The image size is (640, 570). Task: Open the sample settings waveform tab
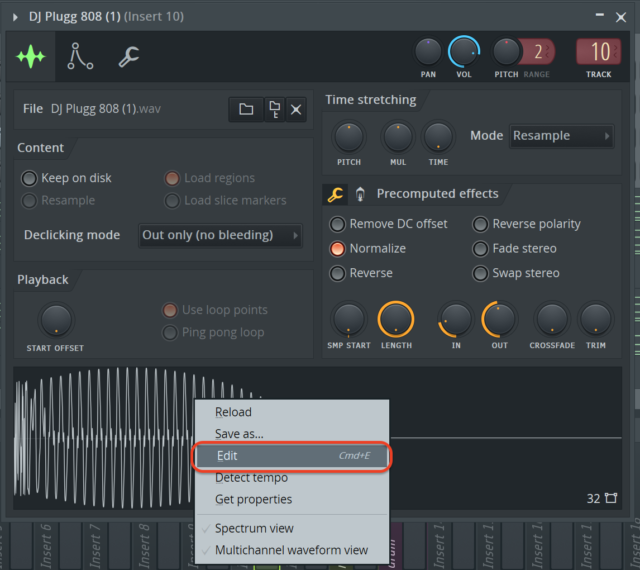point(31,57)
